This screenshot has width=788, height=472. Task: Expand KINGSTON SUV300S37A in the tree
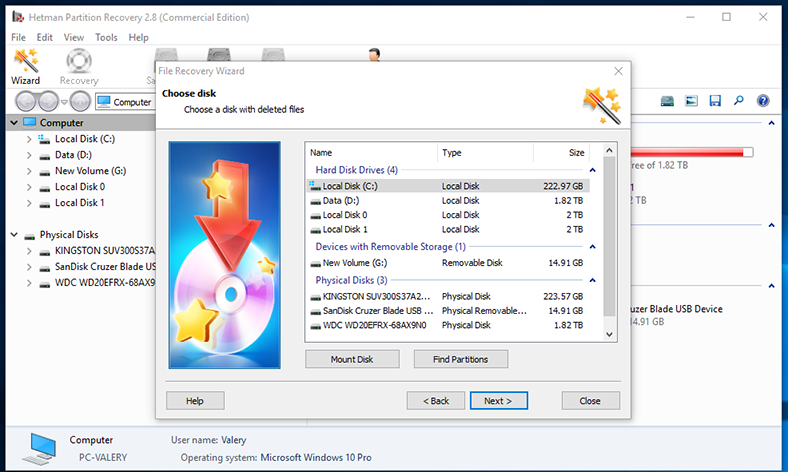coord(29,251)
